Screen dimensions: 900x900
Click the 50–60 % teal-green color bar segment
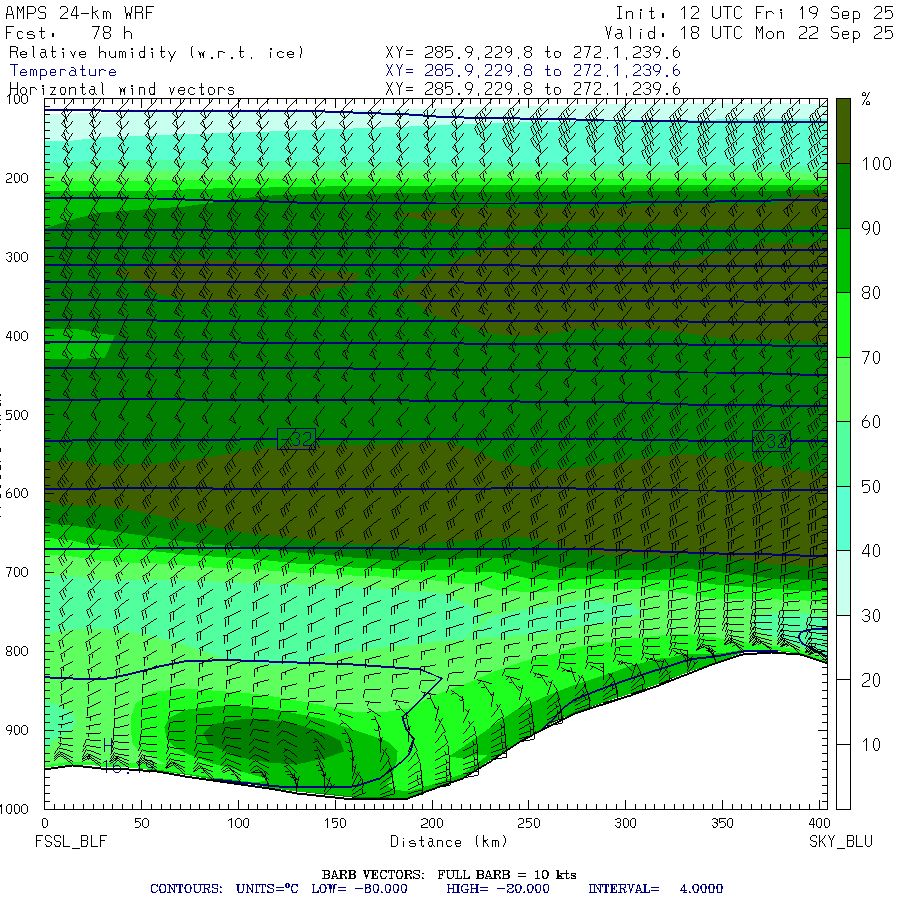(843, 454)
